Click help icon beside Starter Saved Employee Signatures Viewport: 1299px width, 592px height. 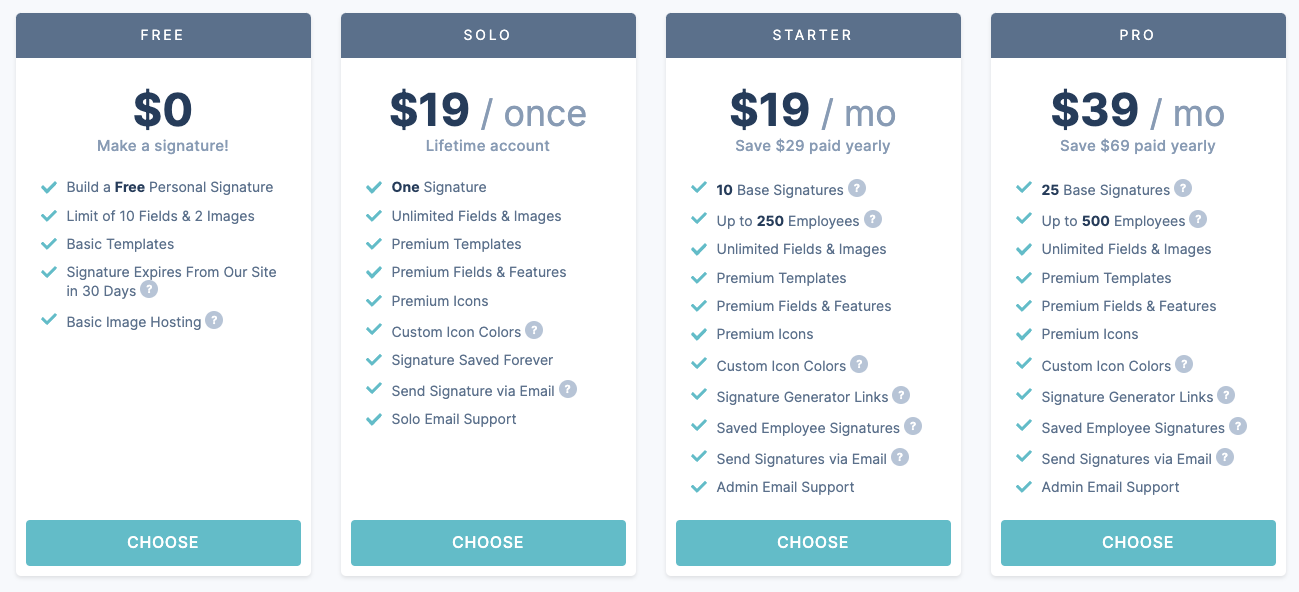coord(913,426)
